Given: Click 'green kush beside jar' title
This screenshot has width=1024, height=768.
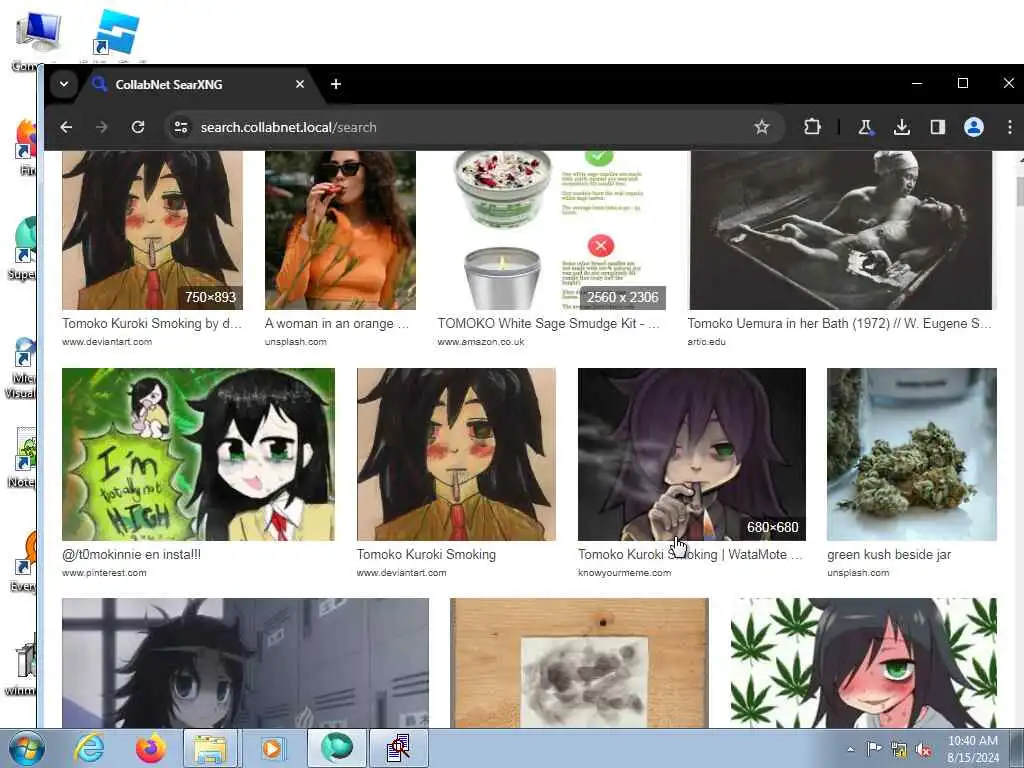Looking at the screenshot, I should click(x=889, y=554).
